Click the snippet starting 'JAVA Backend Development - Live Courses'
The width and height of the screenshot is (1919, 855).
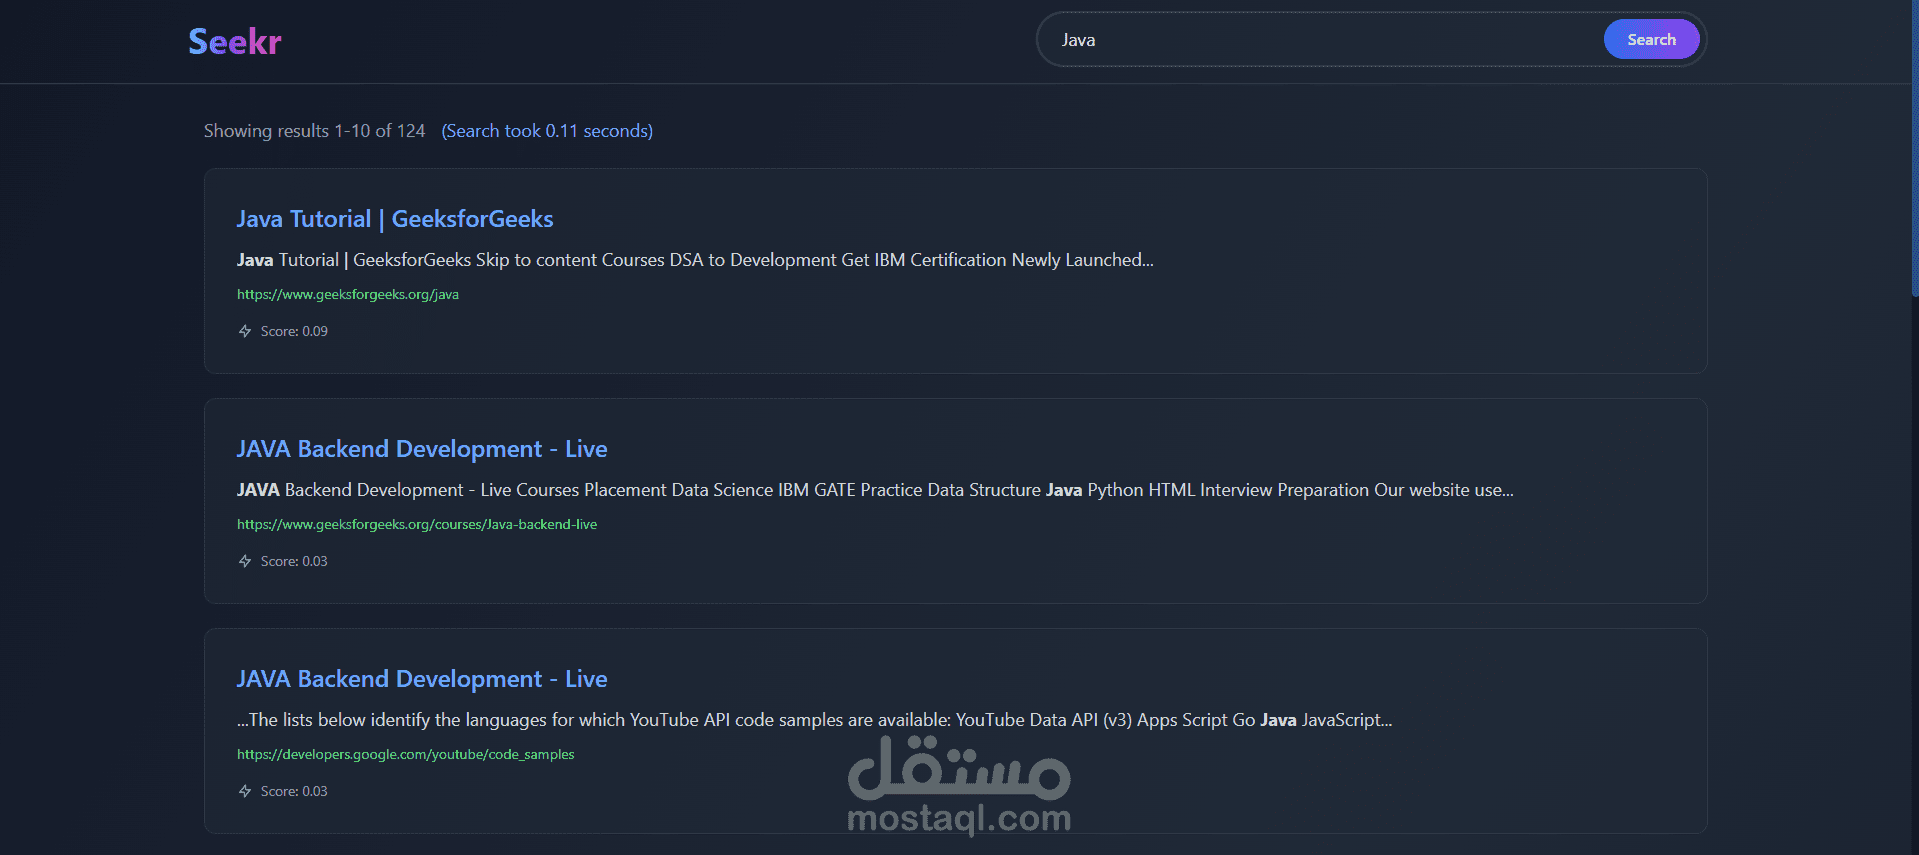(x=875, y=490)
